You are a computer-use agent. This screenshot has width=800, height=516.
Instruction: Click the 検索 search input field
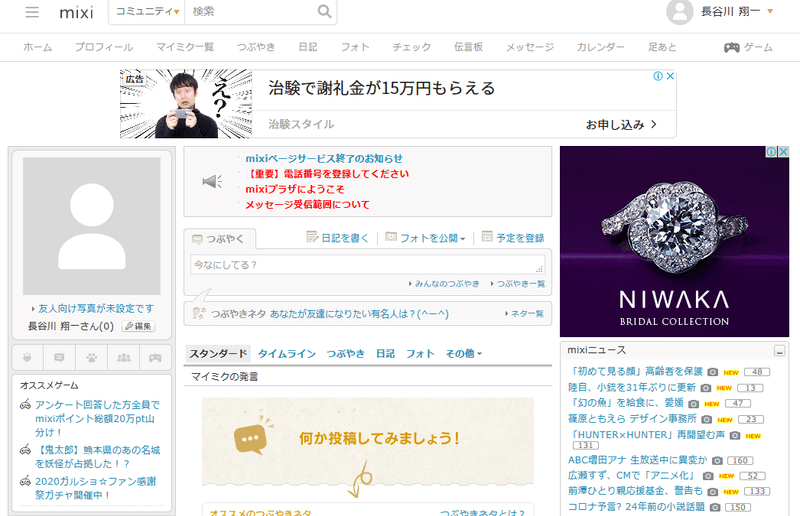pyautogui.click(x=250, y=12)
